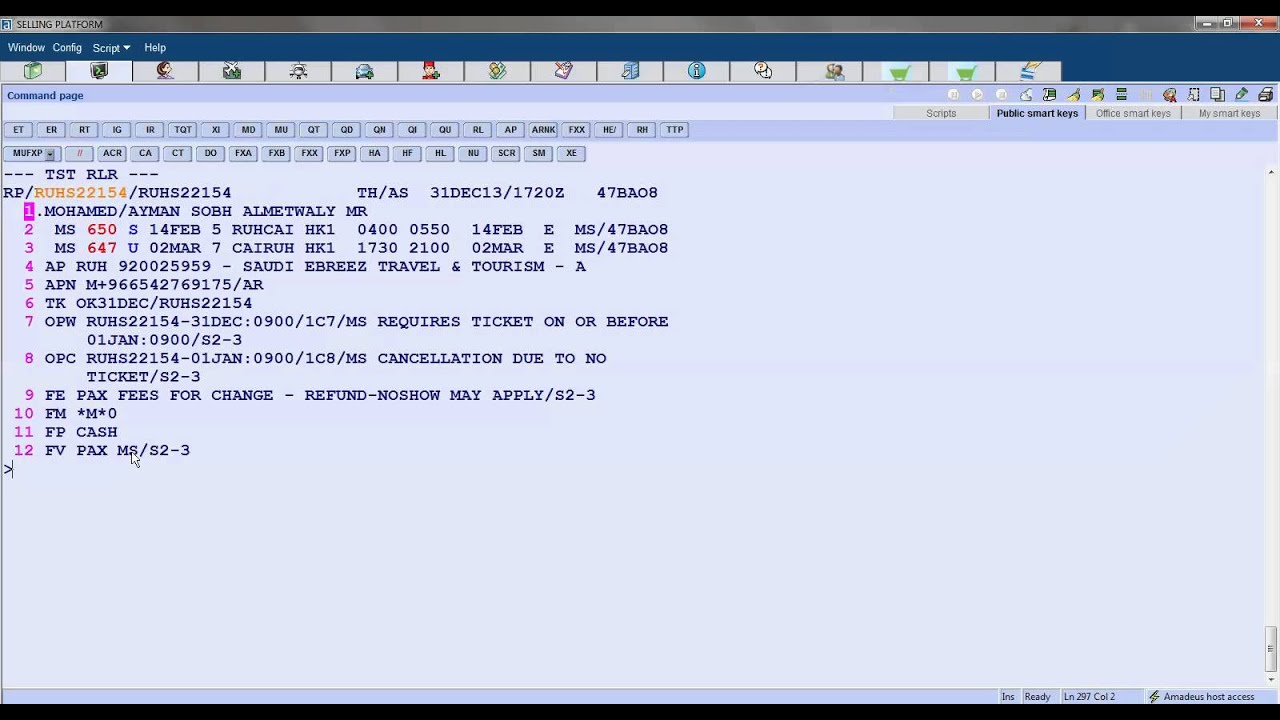This screenshot has height=720, width=1280.
Task: Click the HE/ smart key button
Action: [609, 130]
